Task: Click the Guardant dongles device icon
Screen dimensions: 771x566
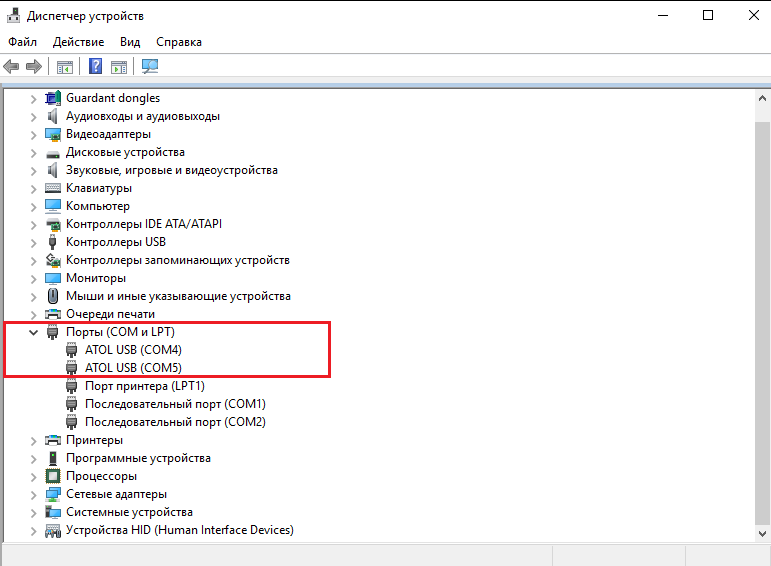Action: [54, 98]
